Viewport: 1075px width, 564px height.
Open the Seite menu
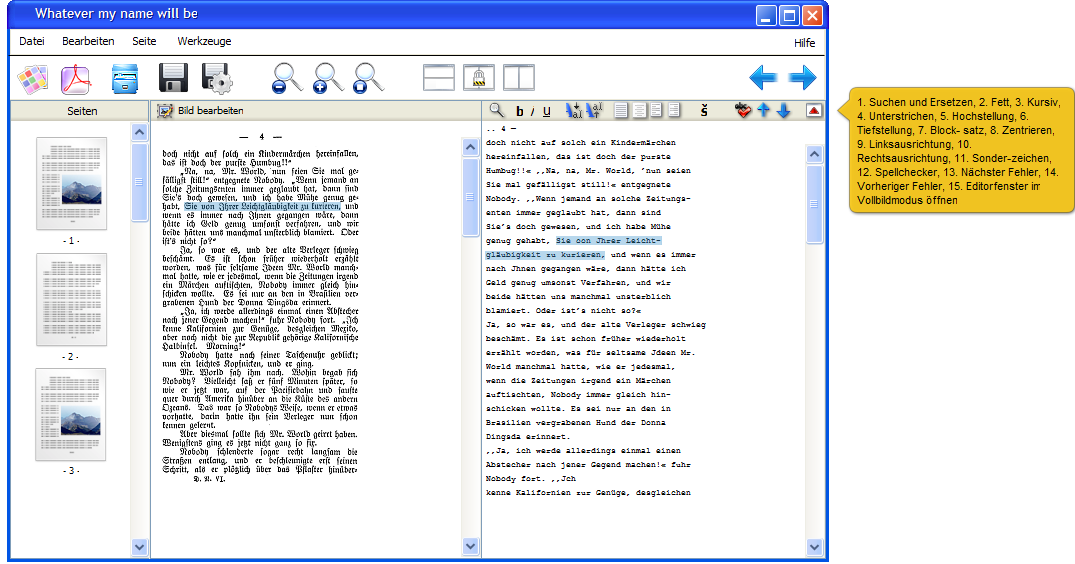[144, 41]
